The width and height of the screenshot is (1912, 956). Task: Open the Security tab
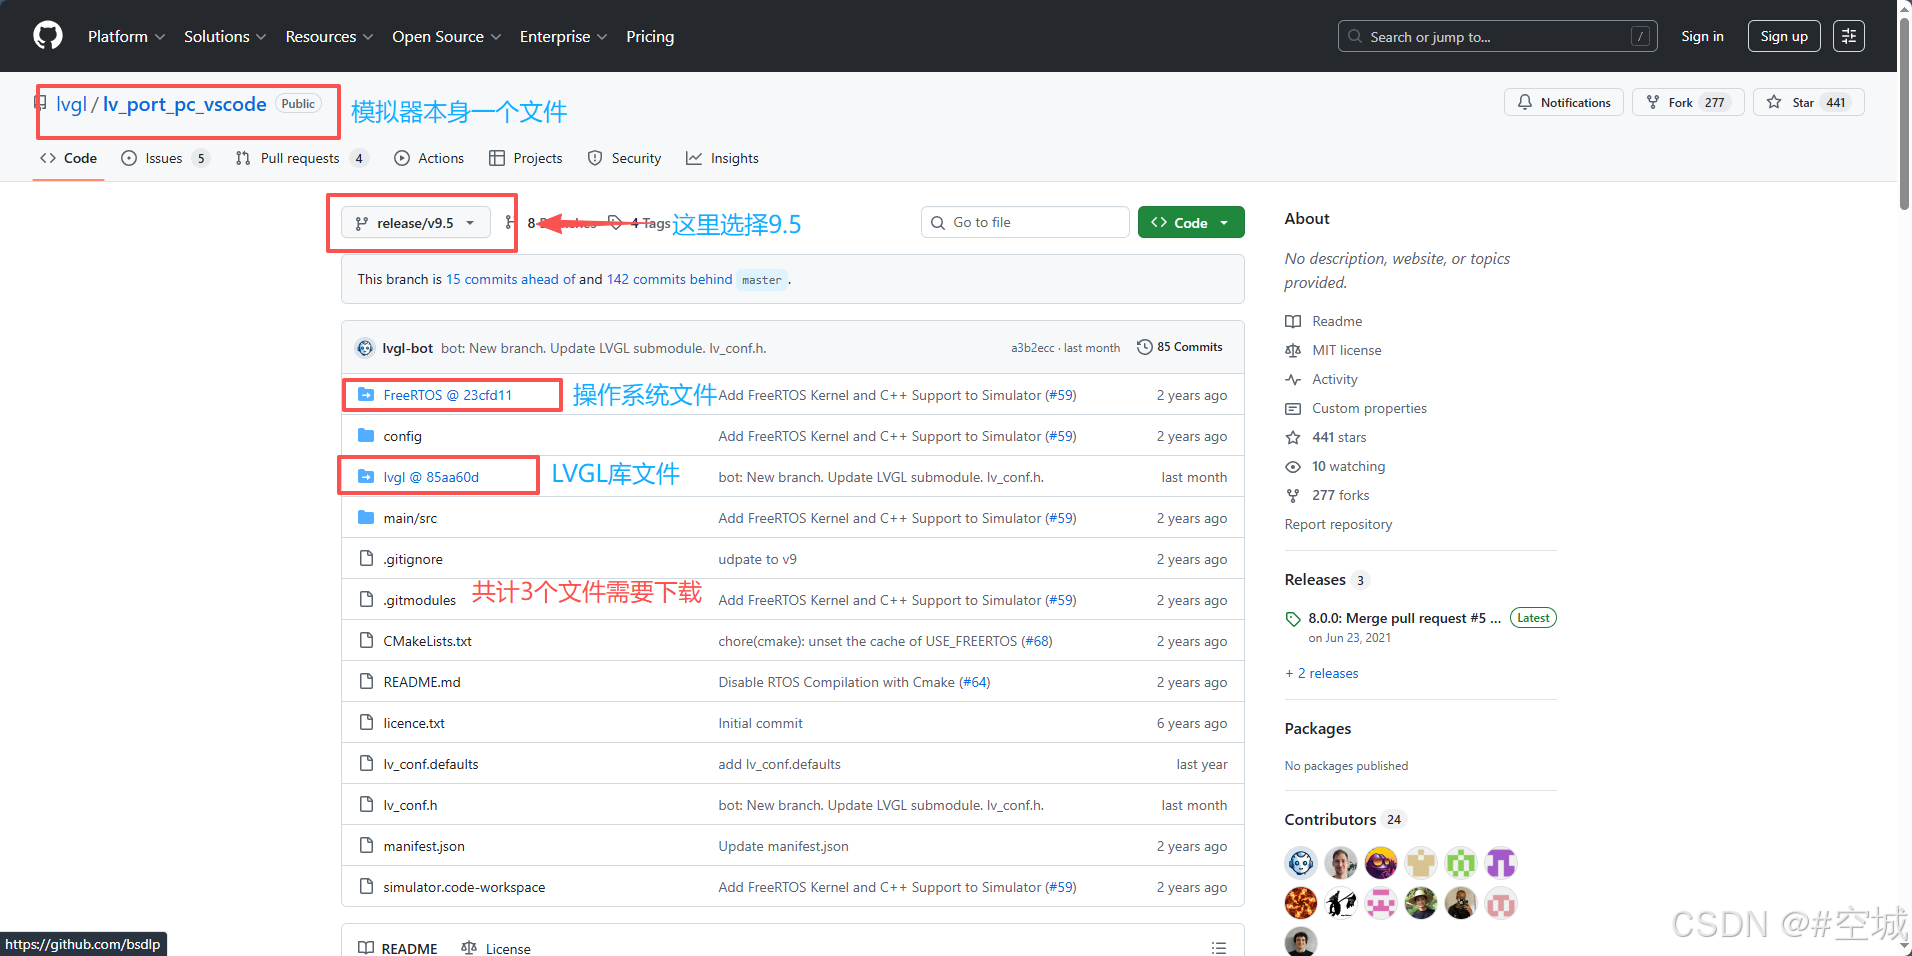624,158
